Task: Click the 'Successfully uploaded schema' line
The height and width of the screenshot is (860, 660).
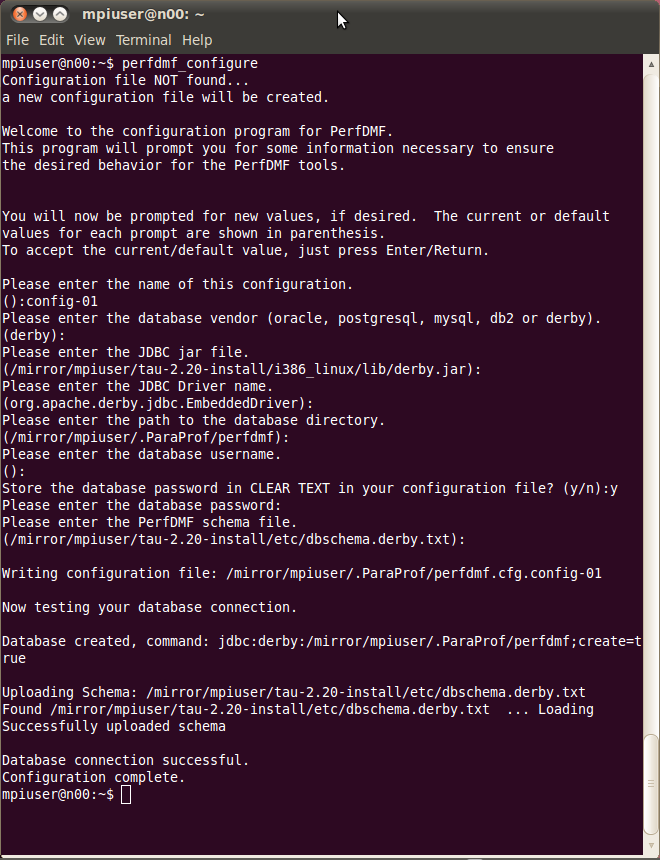Action: [x=114, y=726]
